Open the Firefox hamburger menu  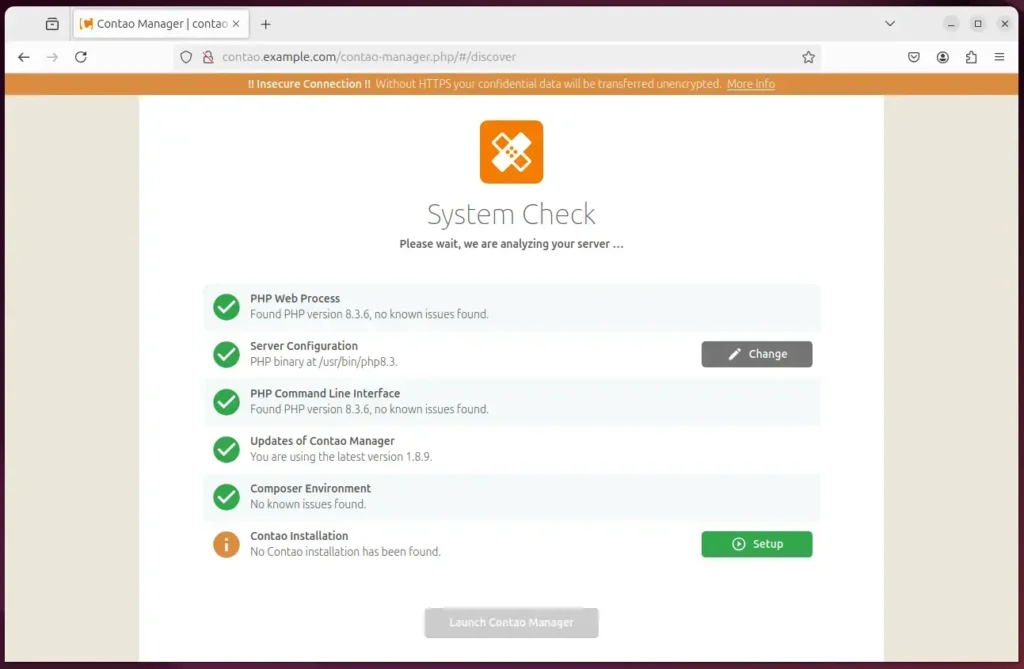point(999,57)
